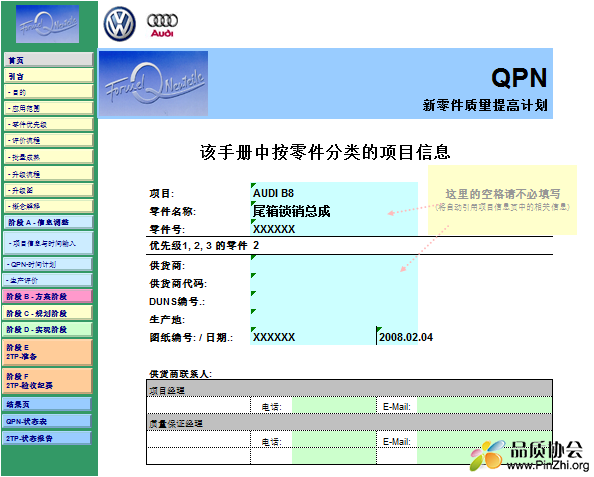
Task: Click the 项目经理 name field
Action: click(199, 406)
